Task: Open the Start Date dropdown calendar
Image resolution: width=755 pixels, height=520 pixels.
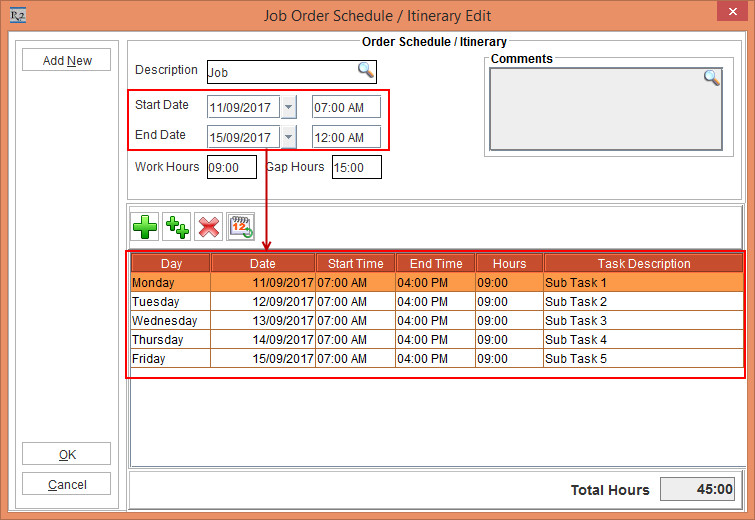Action: pos(288,107)
